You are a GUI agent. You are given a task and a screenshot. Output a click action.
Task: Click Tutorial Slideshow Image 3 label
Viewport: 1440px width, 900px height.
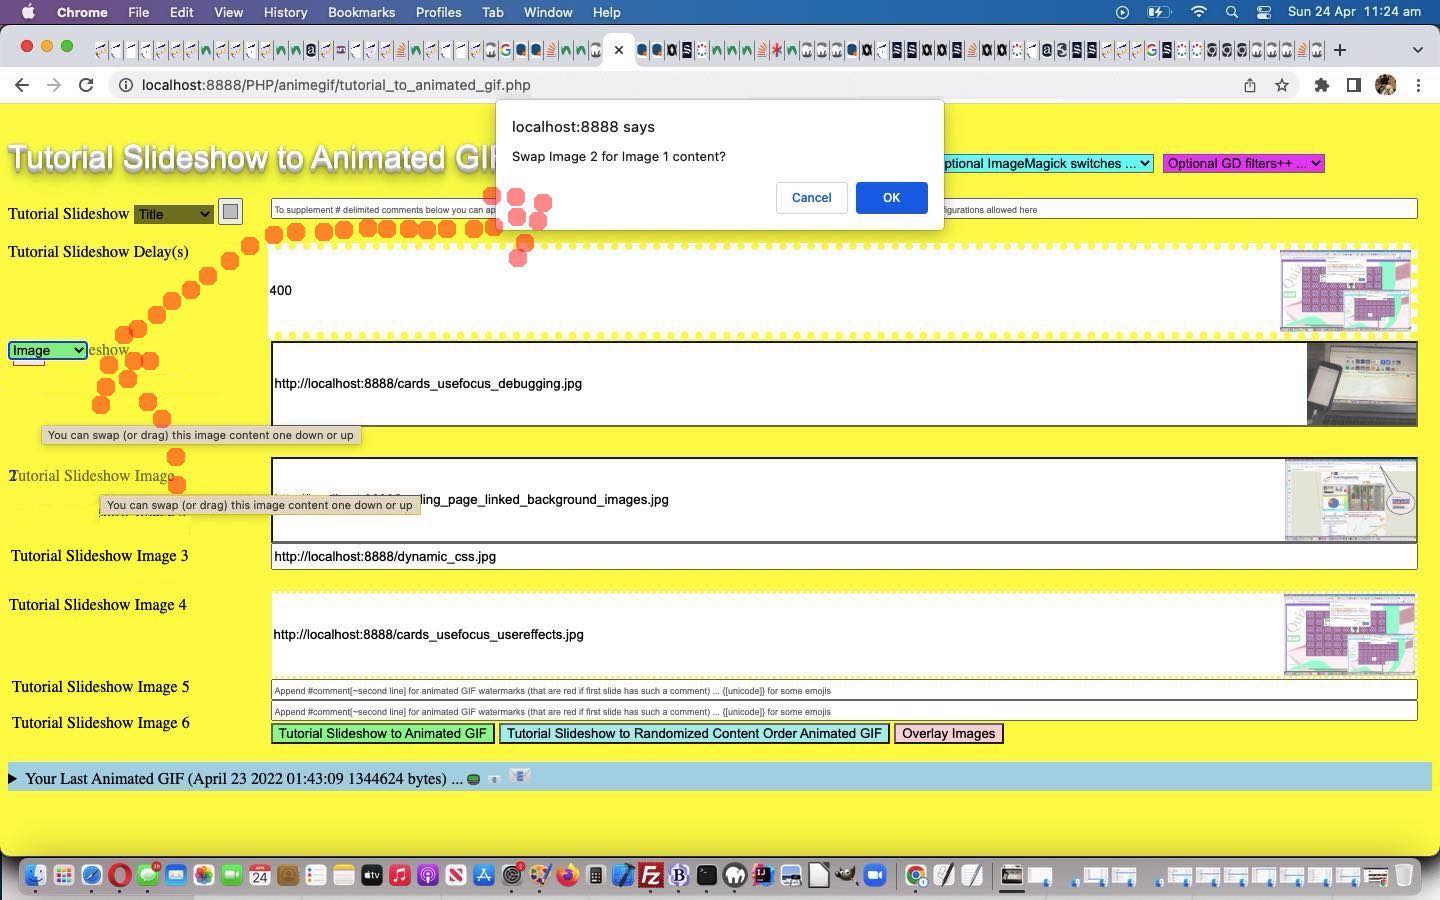(x=99, y=556)
